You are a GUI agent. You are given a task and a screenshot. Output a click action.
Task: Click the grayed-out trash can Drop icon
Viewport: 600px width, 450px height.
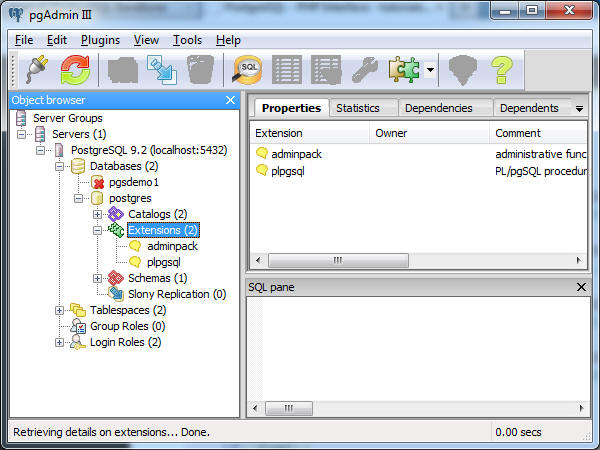[201, 70]
